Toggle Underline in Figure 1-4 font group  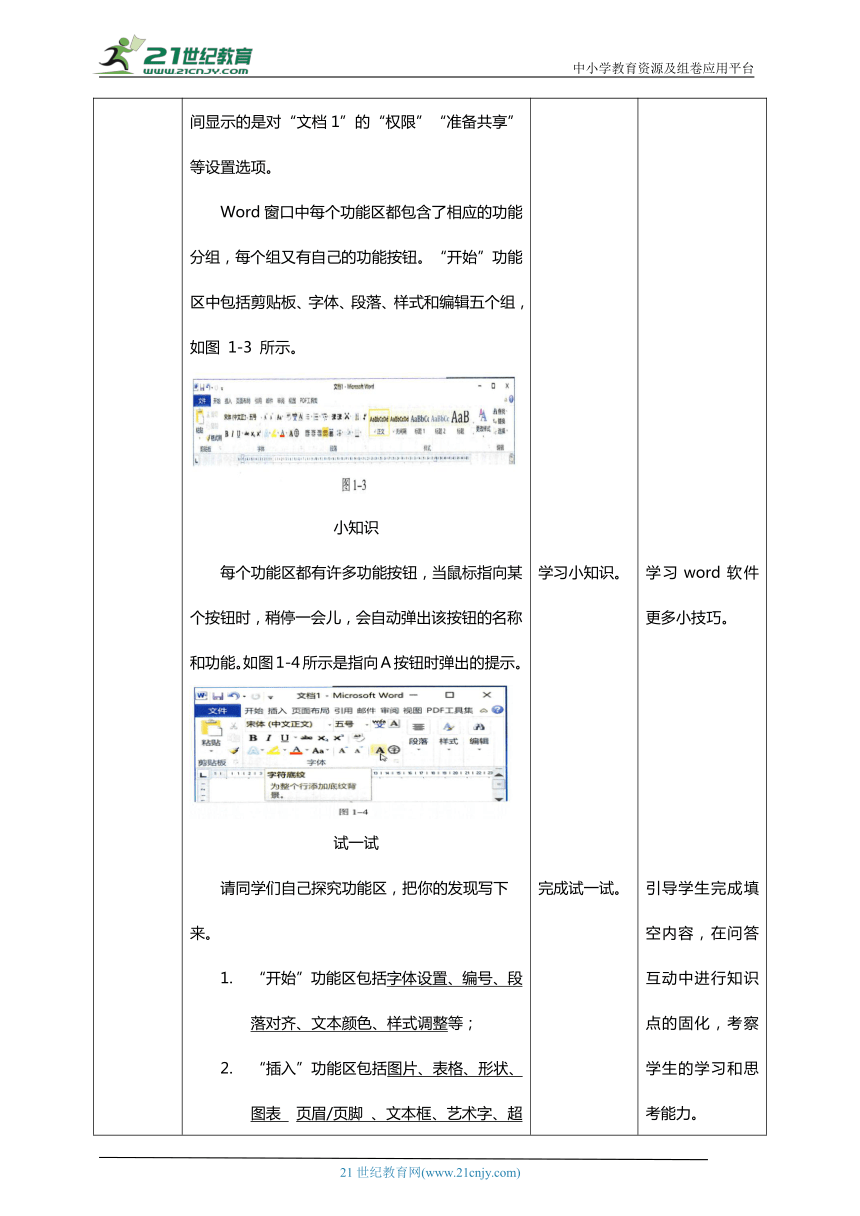point(284,737)
